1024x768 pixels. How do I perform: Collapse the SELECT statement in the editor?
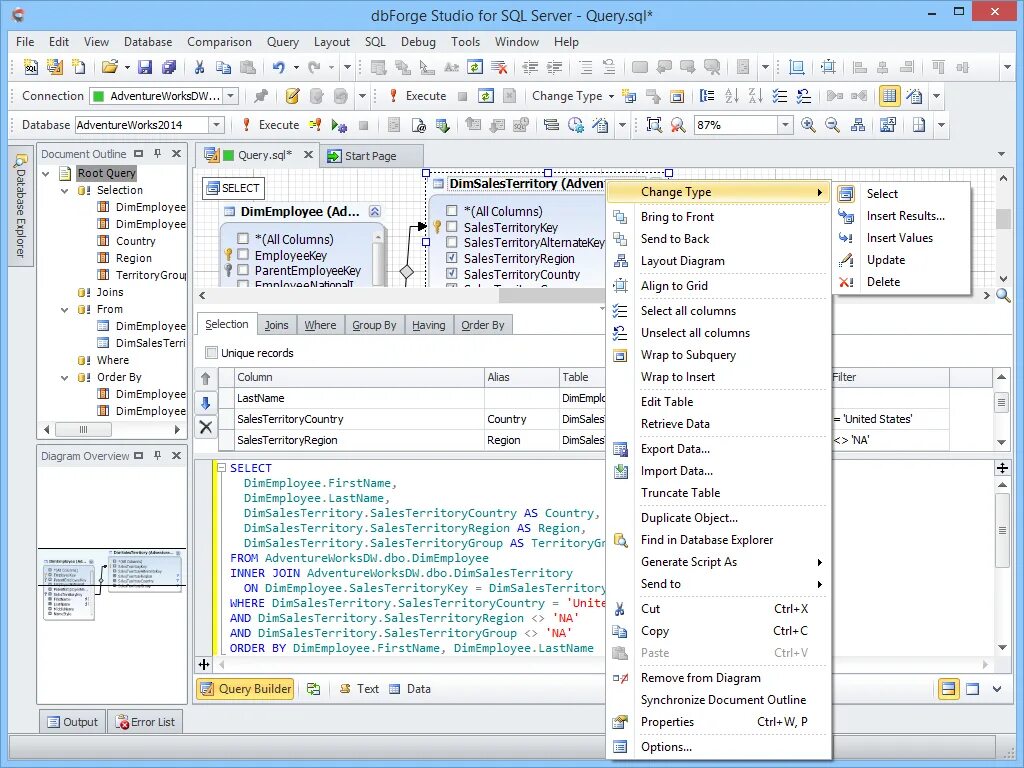point(221,468)
